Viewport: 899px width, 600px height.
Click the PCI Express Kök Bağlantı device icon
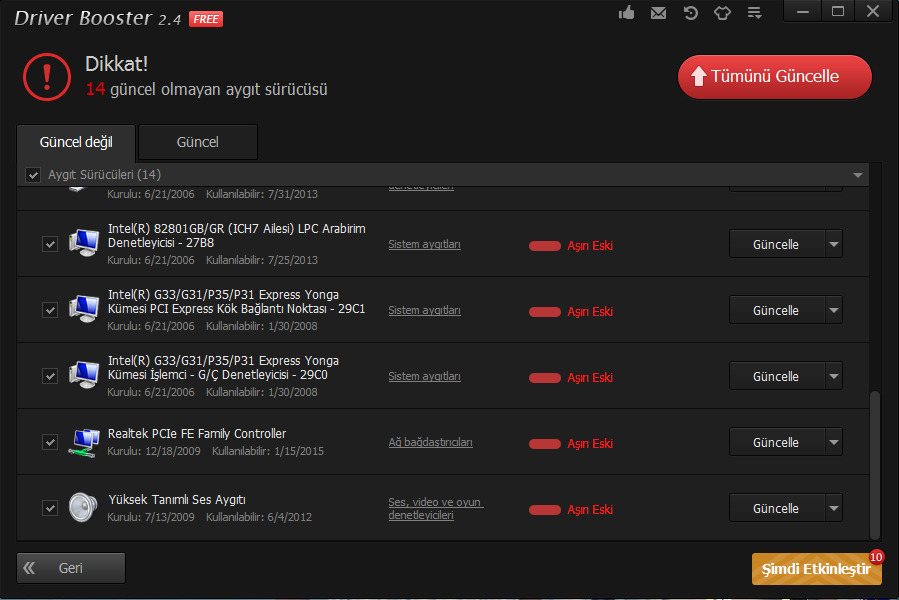pos(84,309)
